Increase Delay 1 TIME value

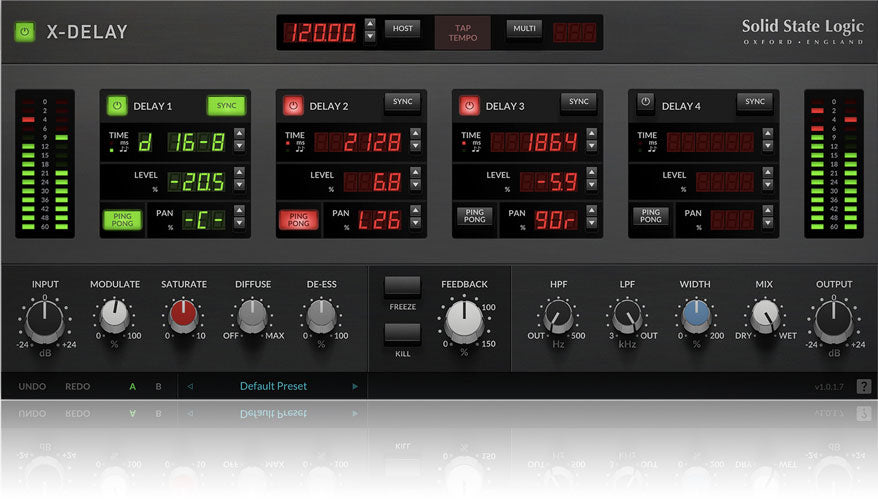[x=239, y=133]
